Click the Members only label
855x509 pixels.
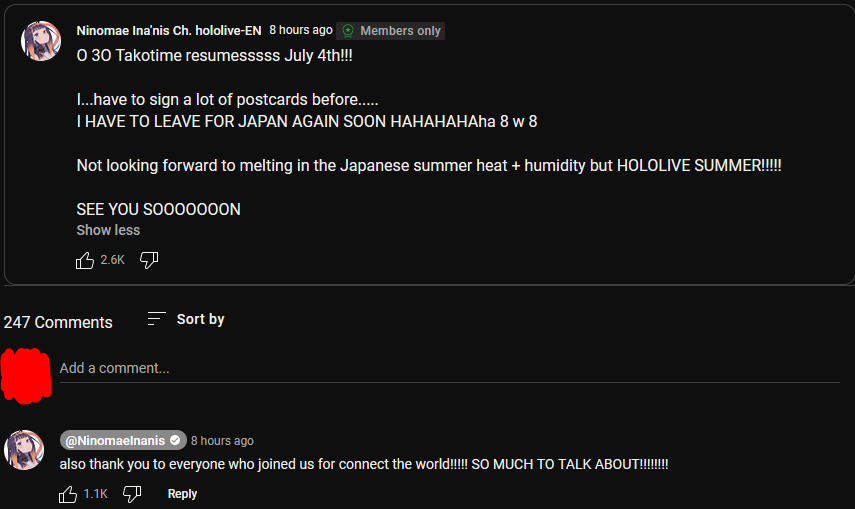coord(400,31)
